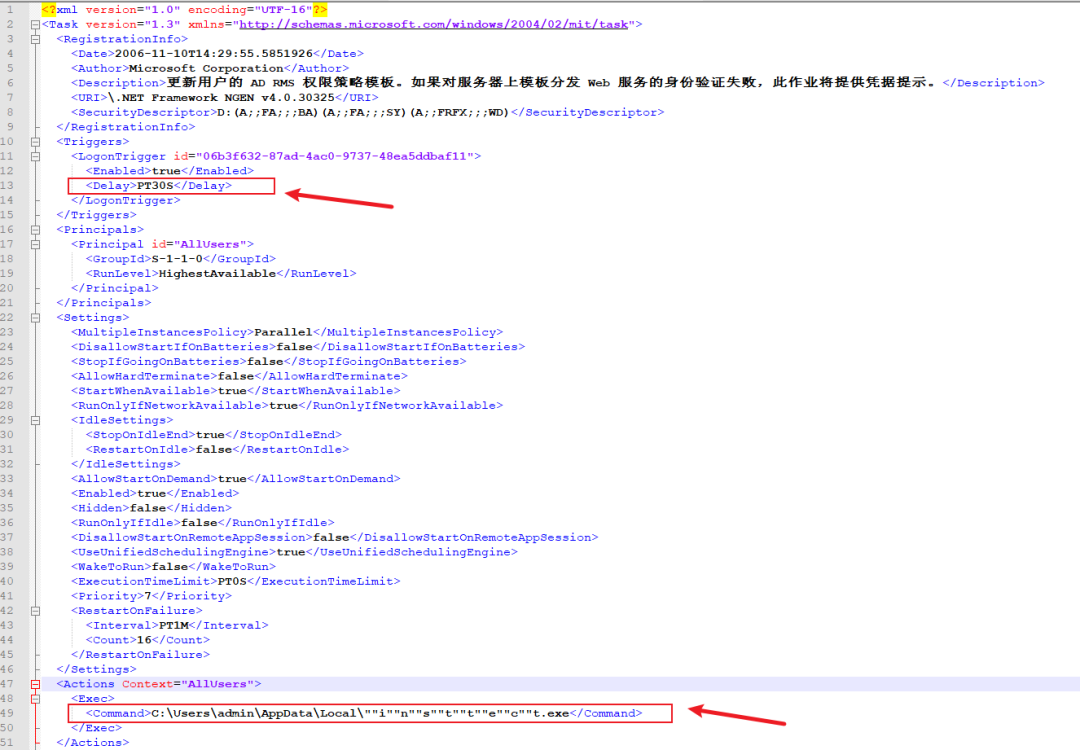Click the date value 2006-11-10T14:29:55.5851926
Image resolution: width=1080 pixels, height=750 pixels.
214,54
